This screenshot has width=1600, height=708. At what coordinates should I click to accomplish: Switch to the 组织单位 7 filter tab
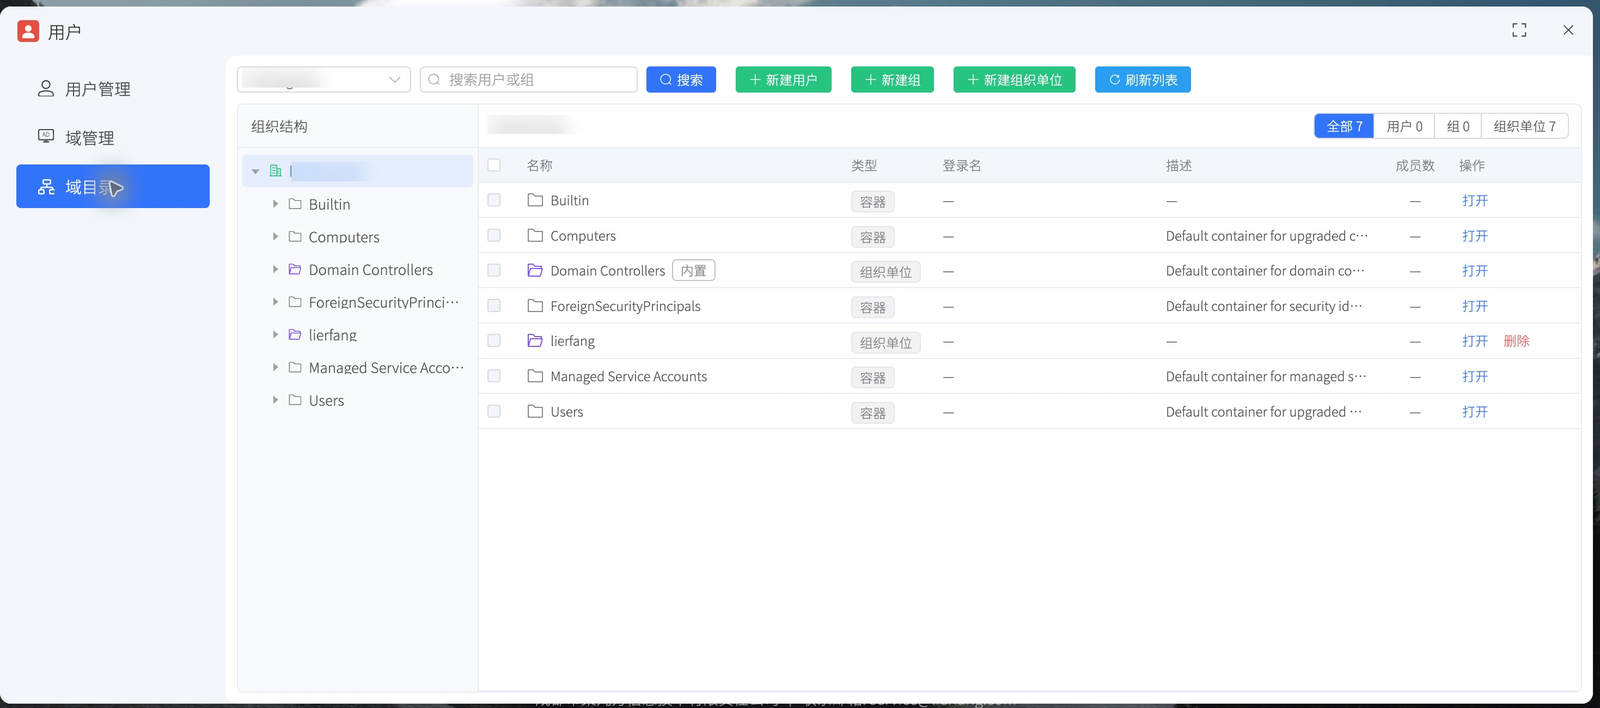click(1525, 126)
